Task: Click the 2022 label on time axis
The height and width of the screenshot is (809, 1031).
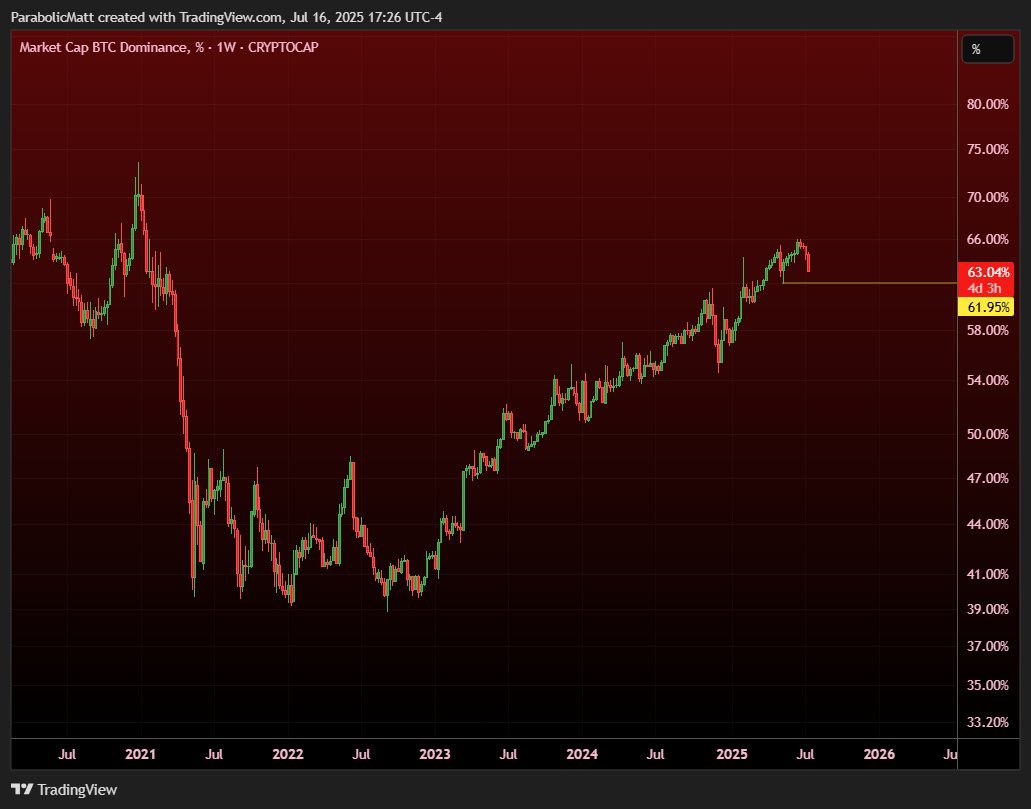Action: (288, 754)
